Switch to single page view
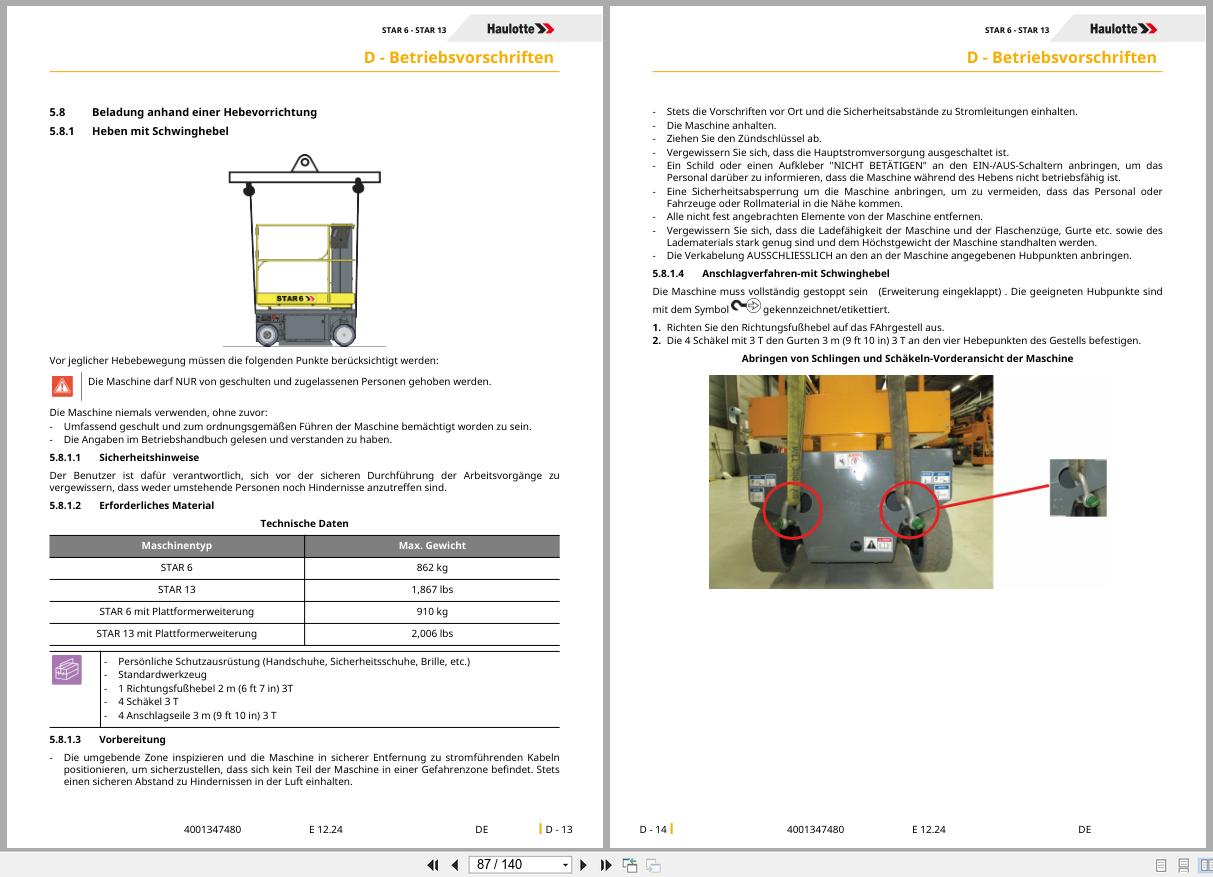Viewport: 1213px width, 877px height. [x=1161, y=865]
